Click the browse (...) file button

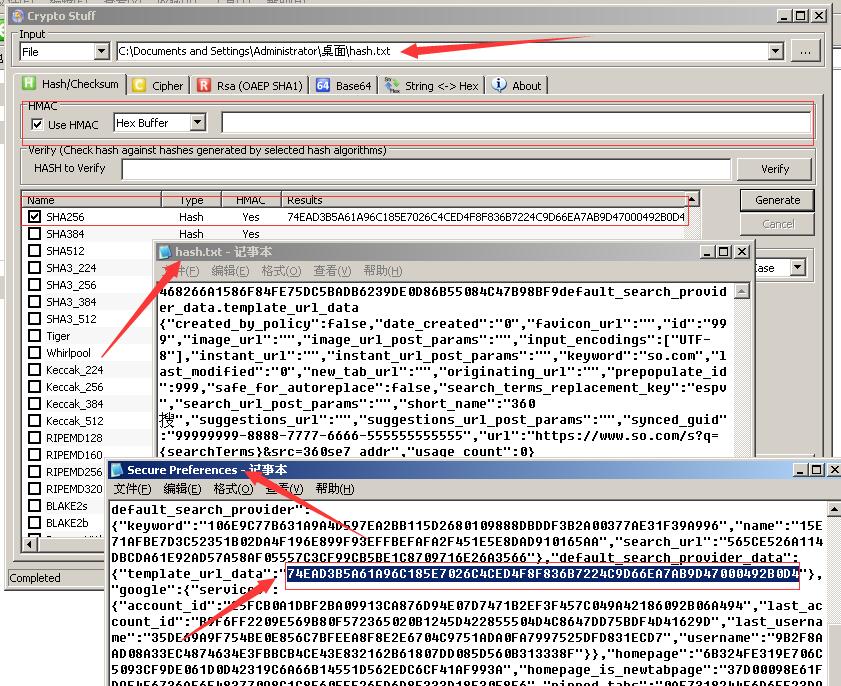(805, 52)
